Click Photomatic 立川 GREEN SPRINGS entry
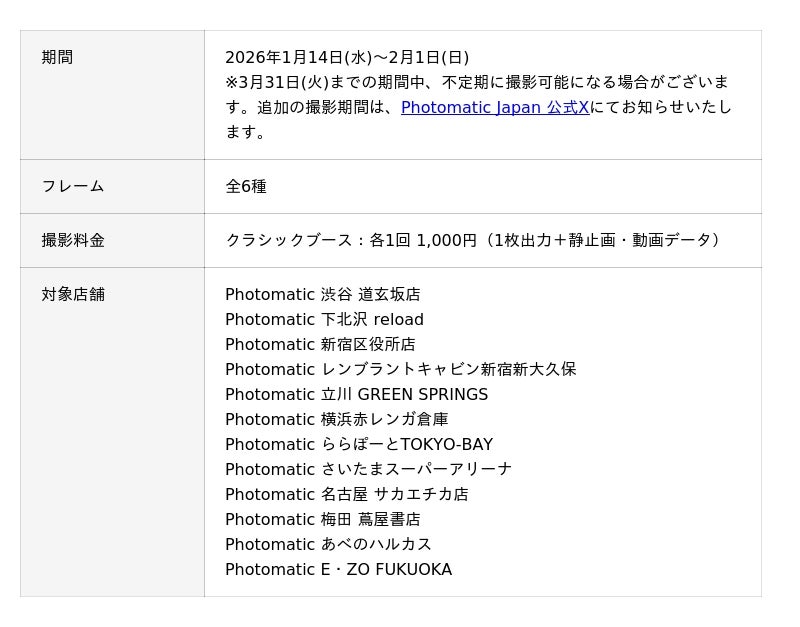The height and width of the screenshot is (627, 800). point(356,394)
